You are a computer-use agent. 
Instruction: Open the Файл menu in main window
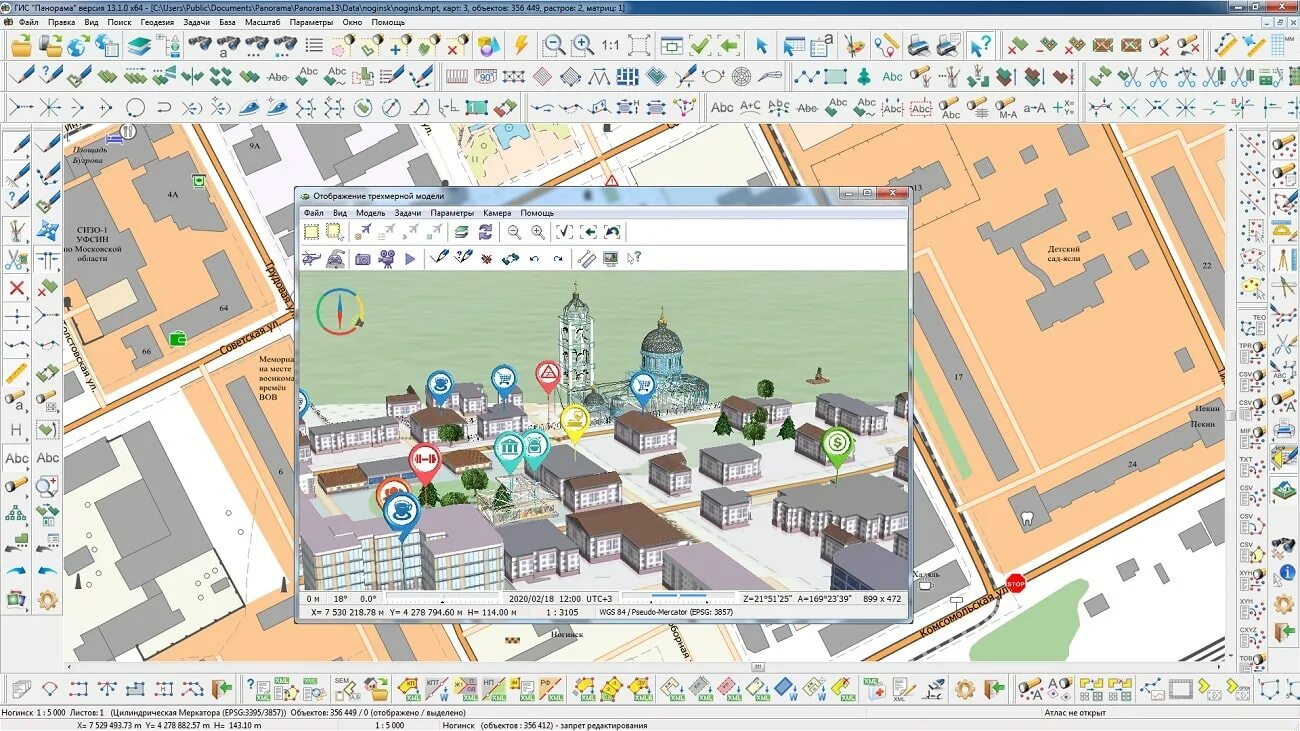point(29,21)
